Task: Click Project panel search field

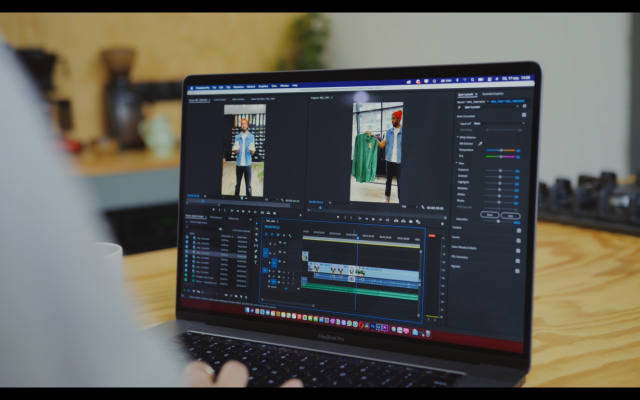Action: point(202,228)
